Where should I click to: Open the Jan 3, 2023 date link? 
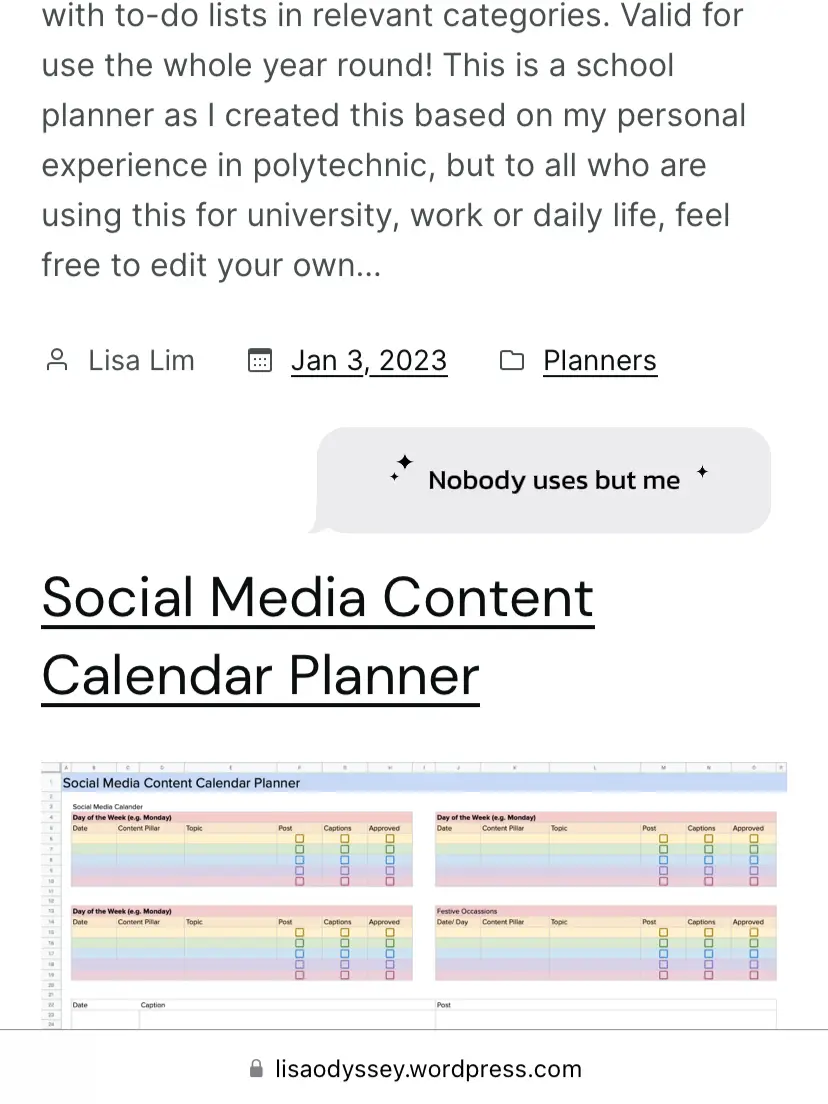click(369, 360)
